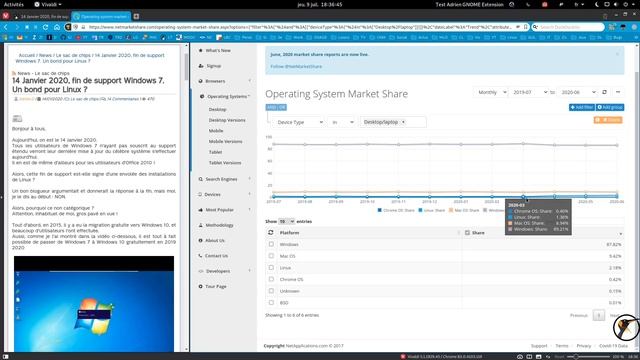The height and width of the screenshot is (360, 640).
Task: Open a new tab with plus button
Action: (136, 16)
